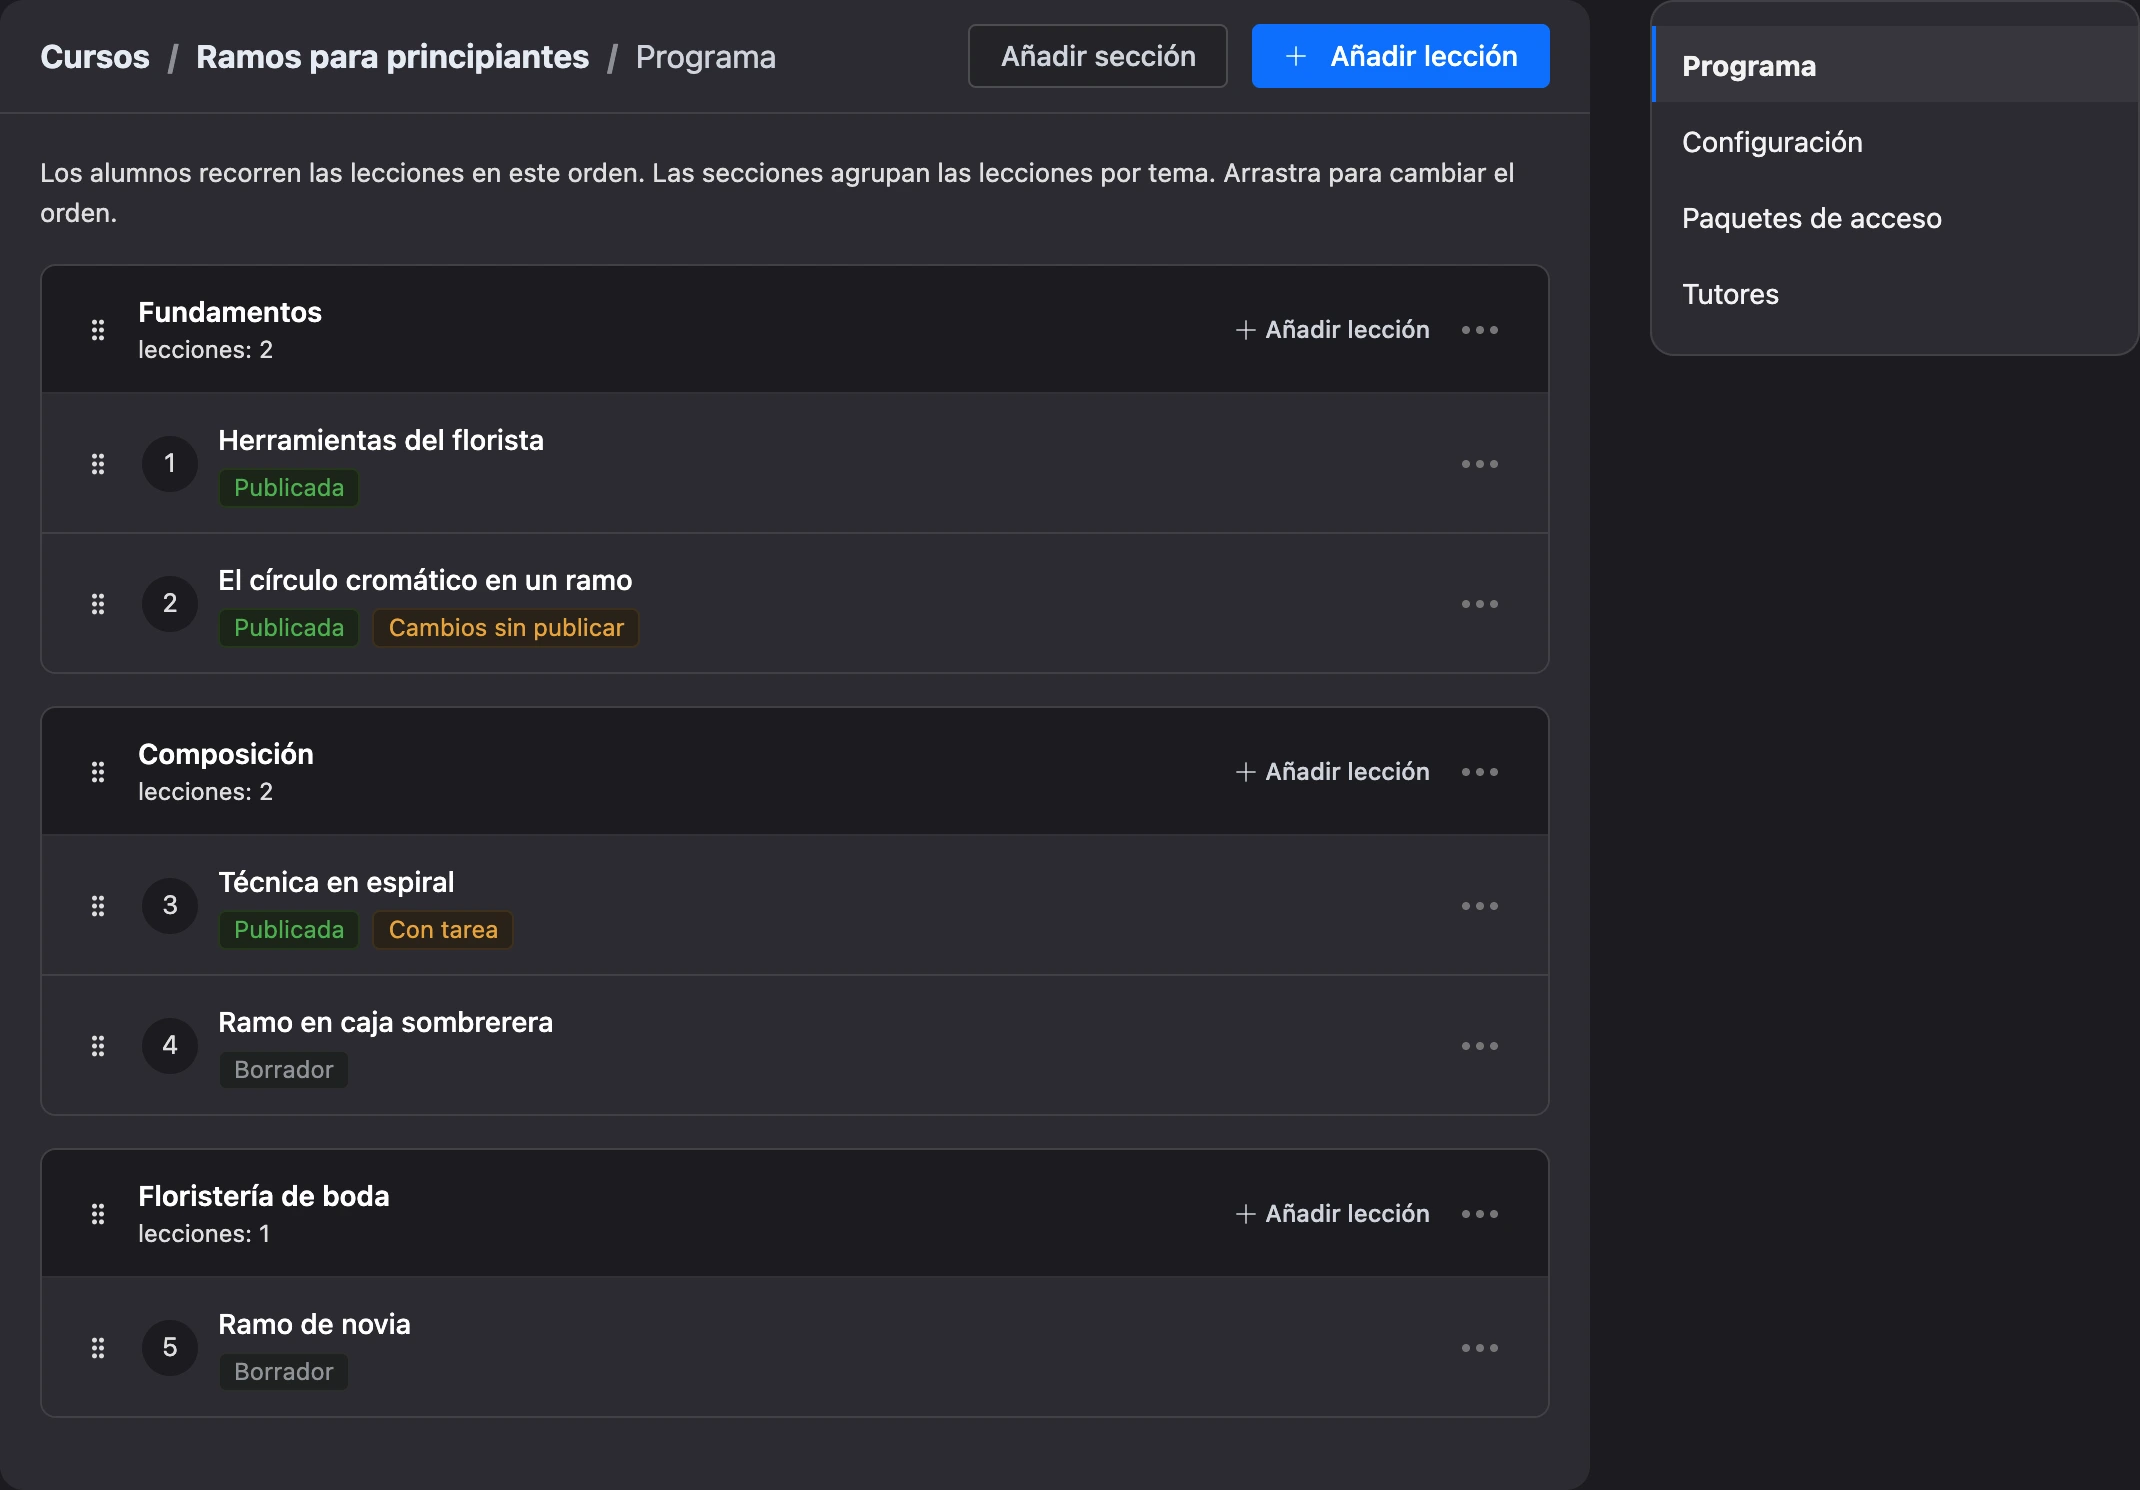Click drag handle of Composición section
Screen dimensions: 2140x1490
(98, 772)
